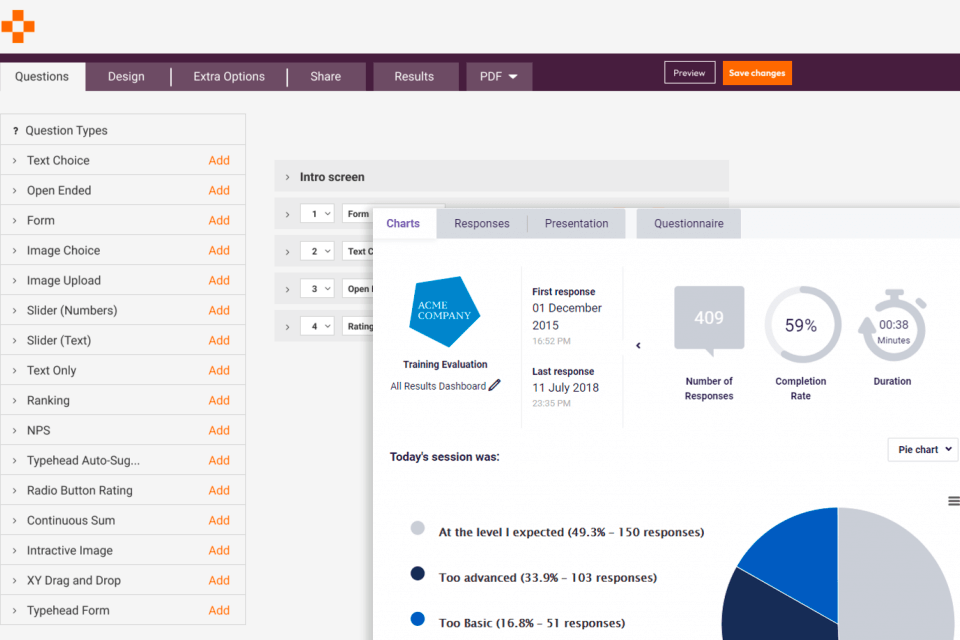Viewport: 960px width, 640px height.
Task: Toggle the blue 'Too Basic' legend dot
Action: (418, 619)
